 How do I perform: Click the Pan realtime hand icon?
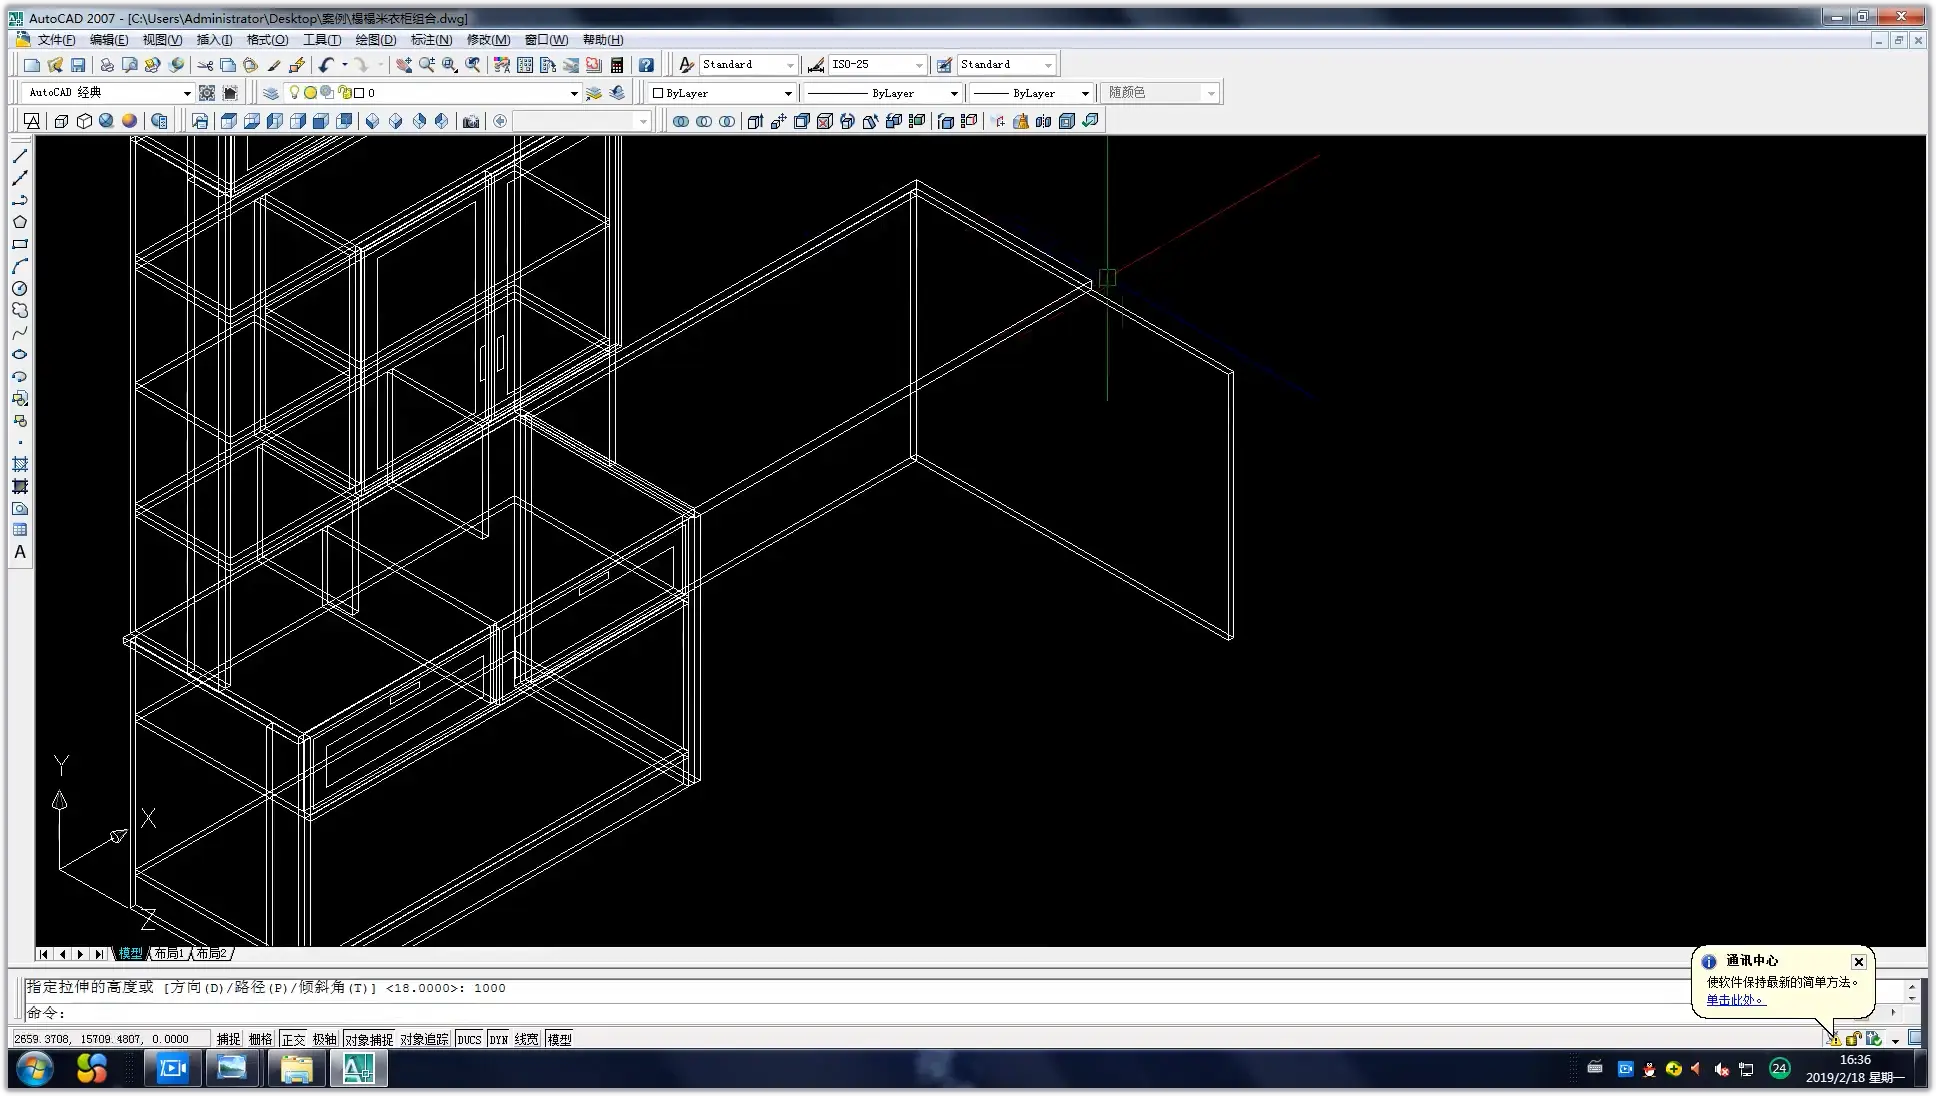coord(403,65)
